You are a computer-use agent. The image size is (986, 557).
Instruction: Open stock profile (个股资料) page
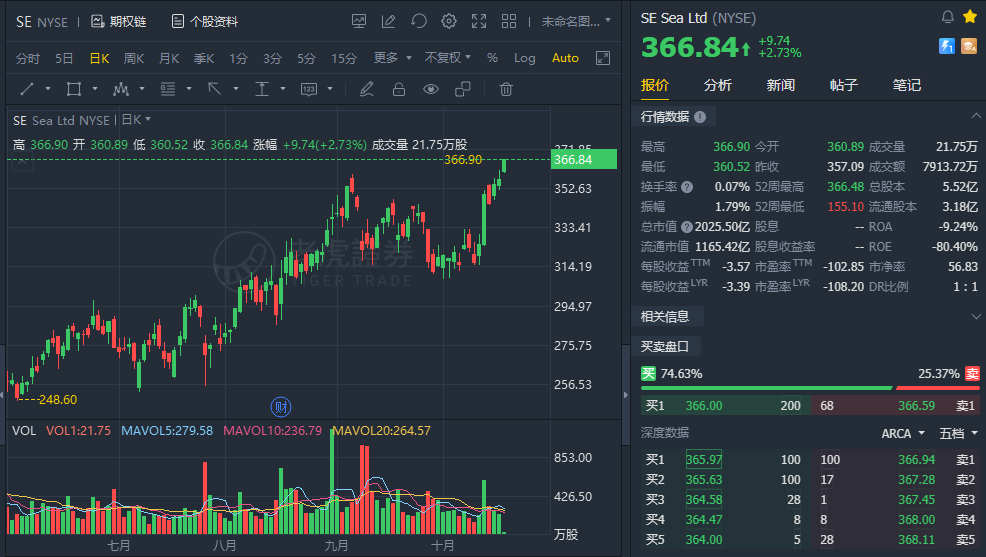pos(205,21)
